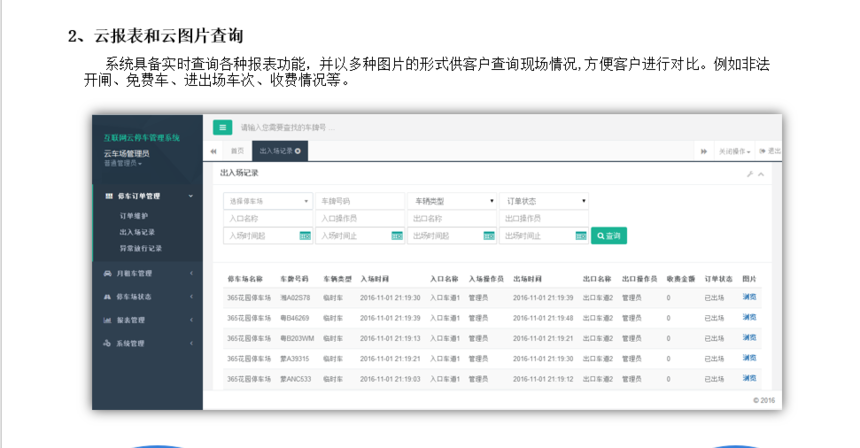The height and width of the screenshot is (448, 860).
Task: Close the 出入场记录 tab via its x icon
Action: 298,151
